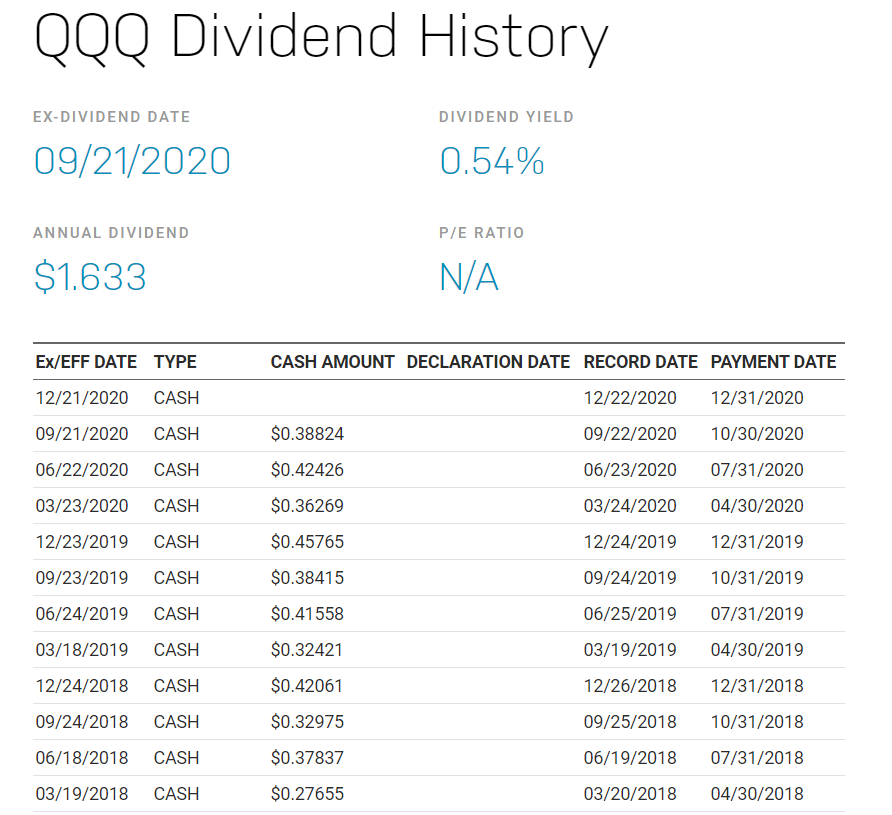
Task: Click record date 09/24/2019
Action: [x=630, y=578]
